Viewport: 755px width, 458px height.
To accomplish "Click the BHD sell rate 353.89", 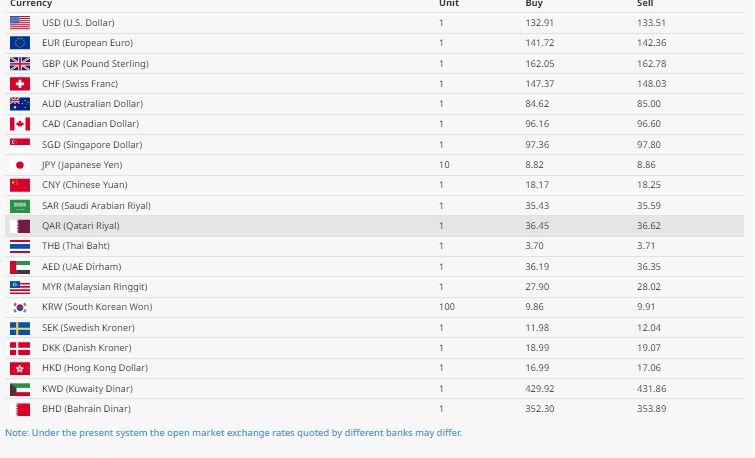I will point(651,409).
